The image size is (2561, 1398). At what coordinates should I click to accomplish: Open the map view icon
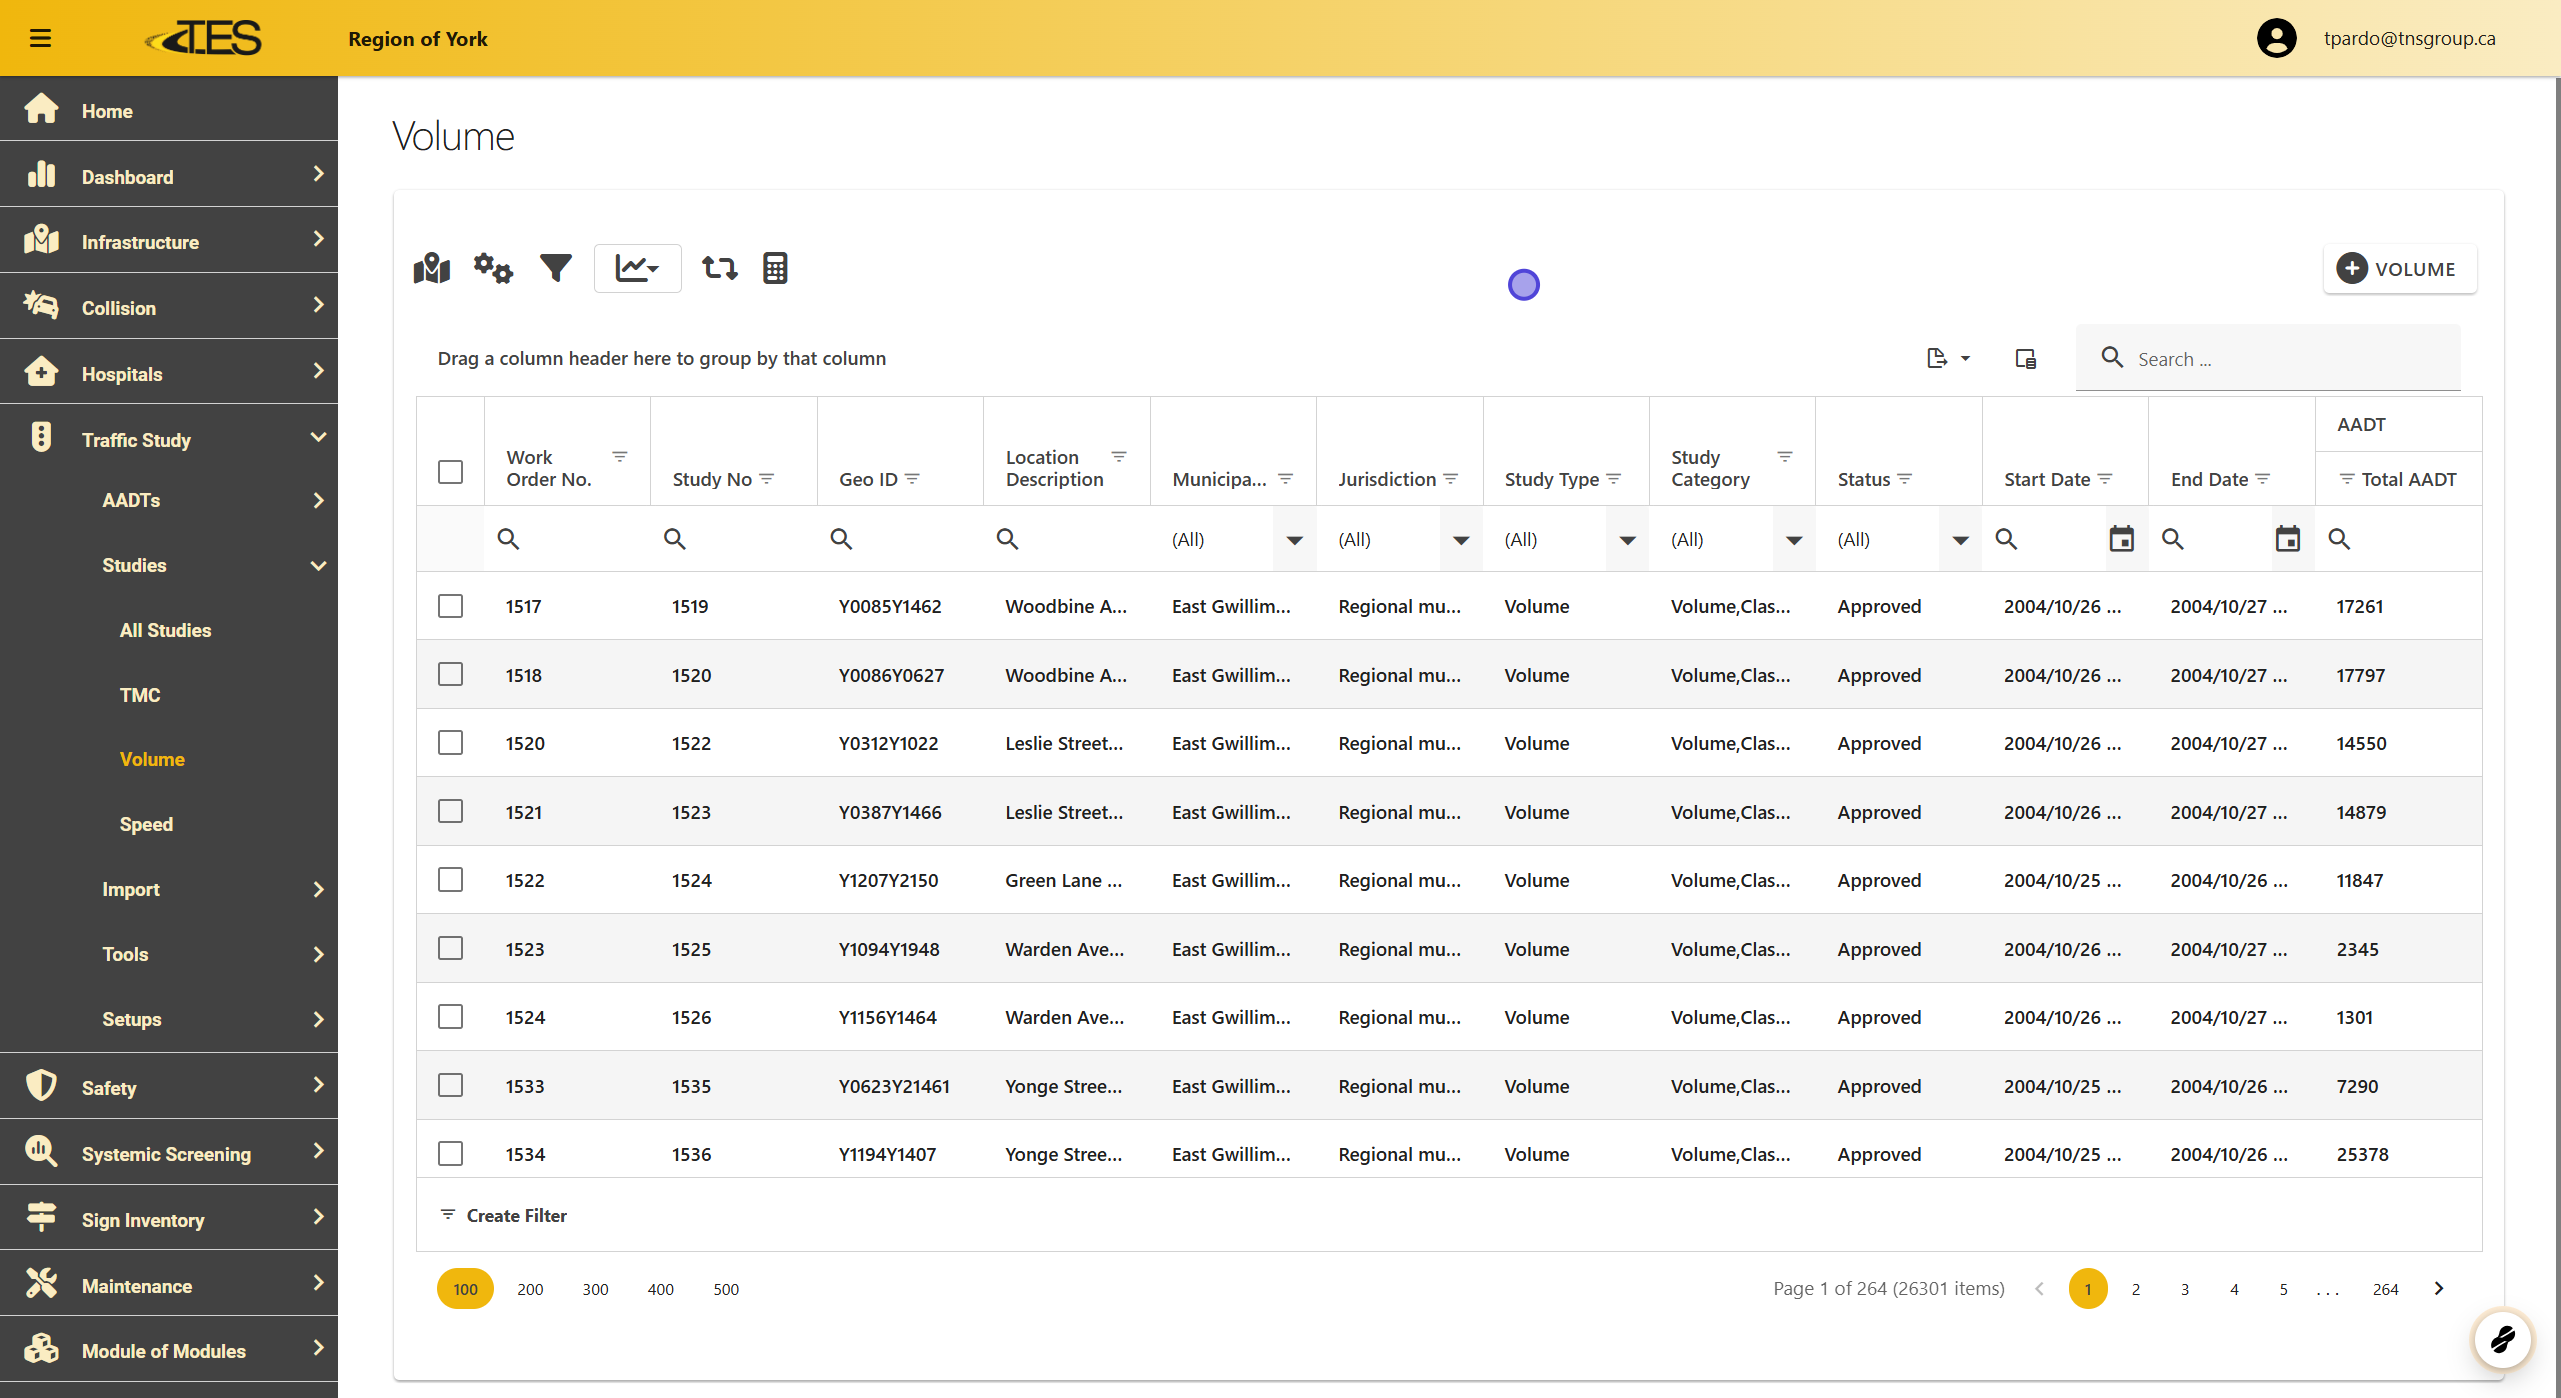[432, 268]
